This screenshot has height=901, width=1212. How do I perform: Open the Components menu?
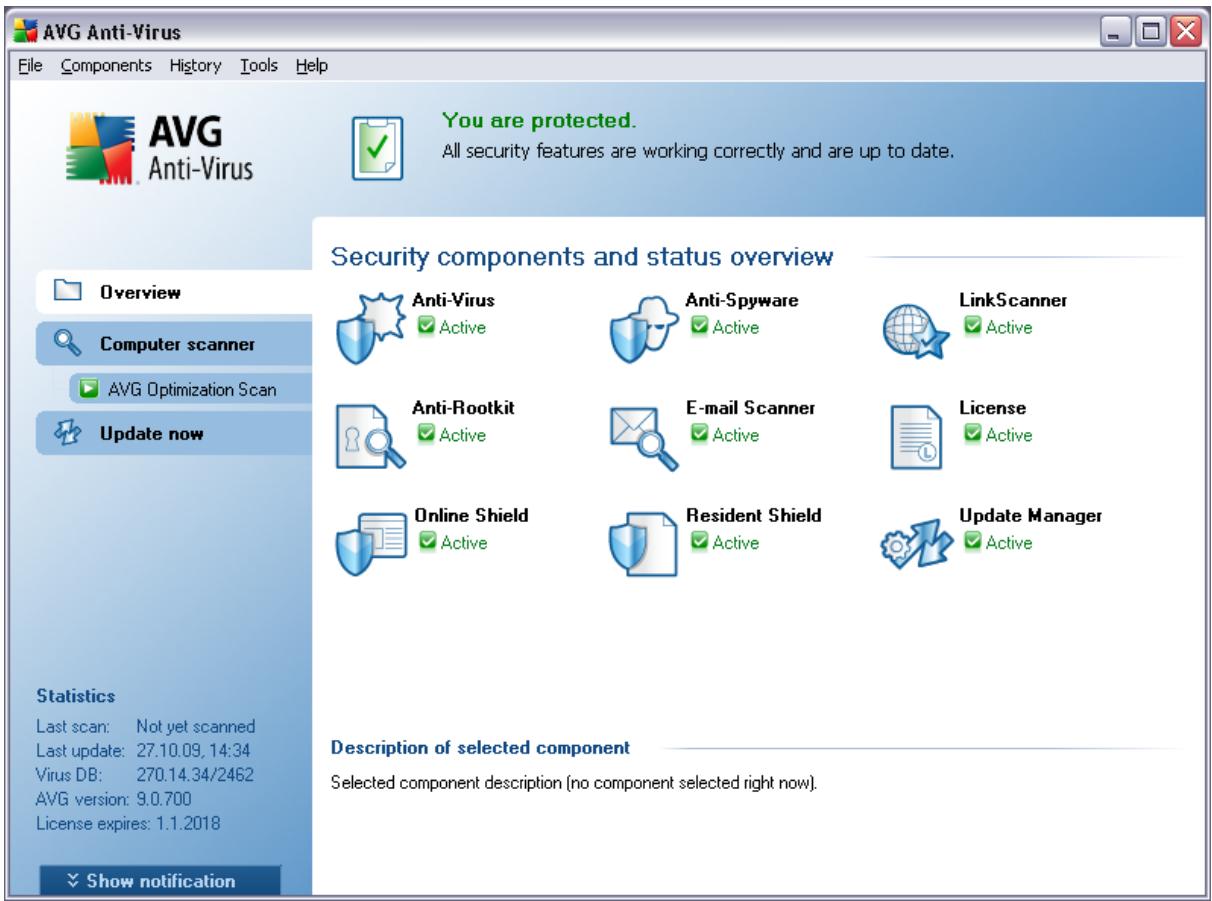(x=106, y=67)
